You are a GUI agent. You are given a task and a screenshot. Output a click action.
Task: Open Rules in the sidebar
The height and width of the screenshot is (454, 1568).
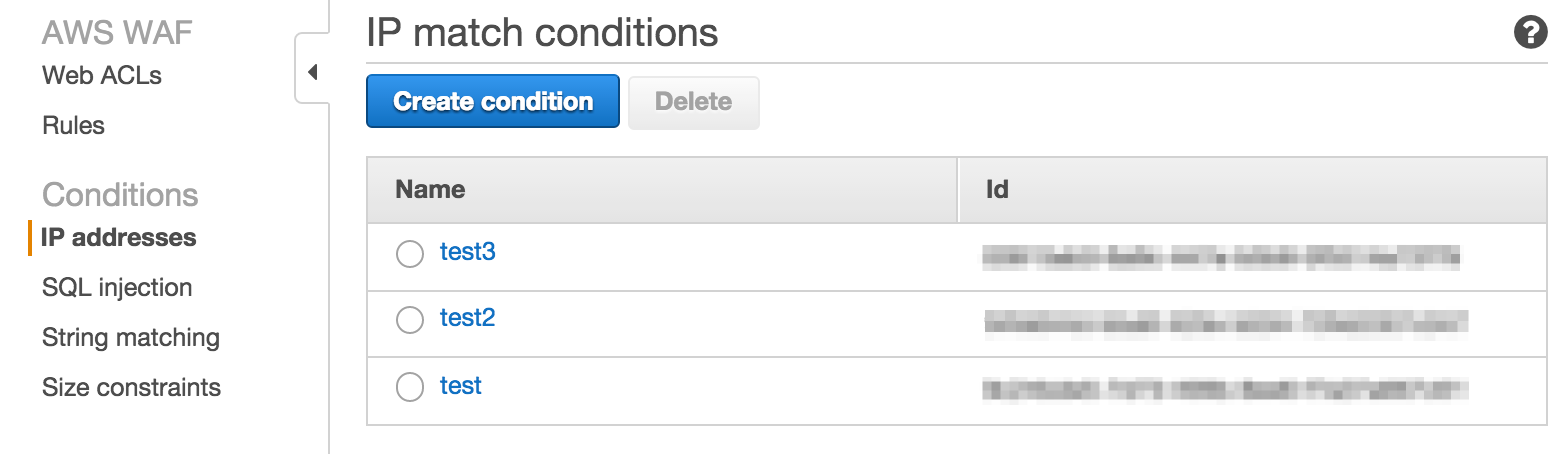pyautogui.click(x=73, y=126)
